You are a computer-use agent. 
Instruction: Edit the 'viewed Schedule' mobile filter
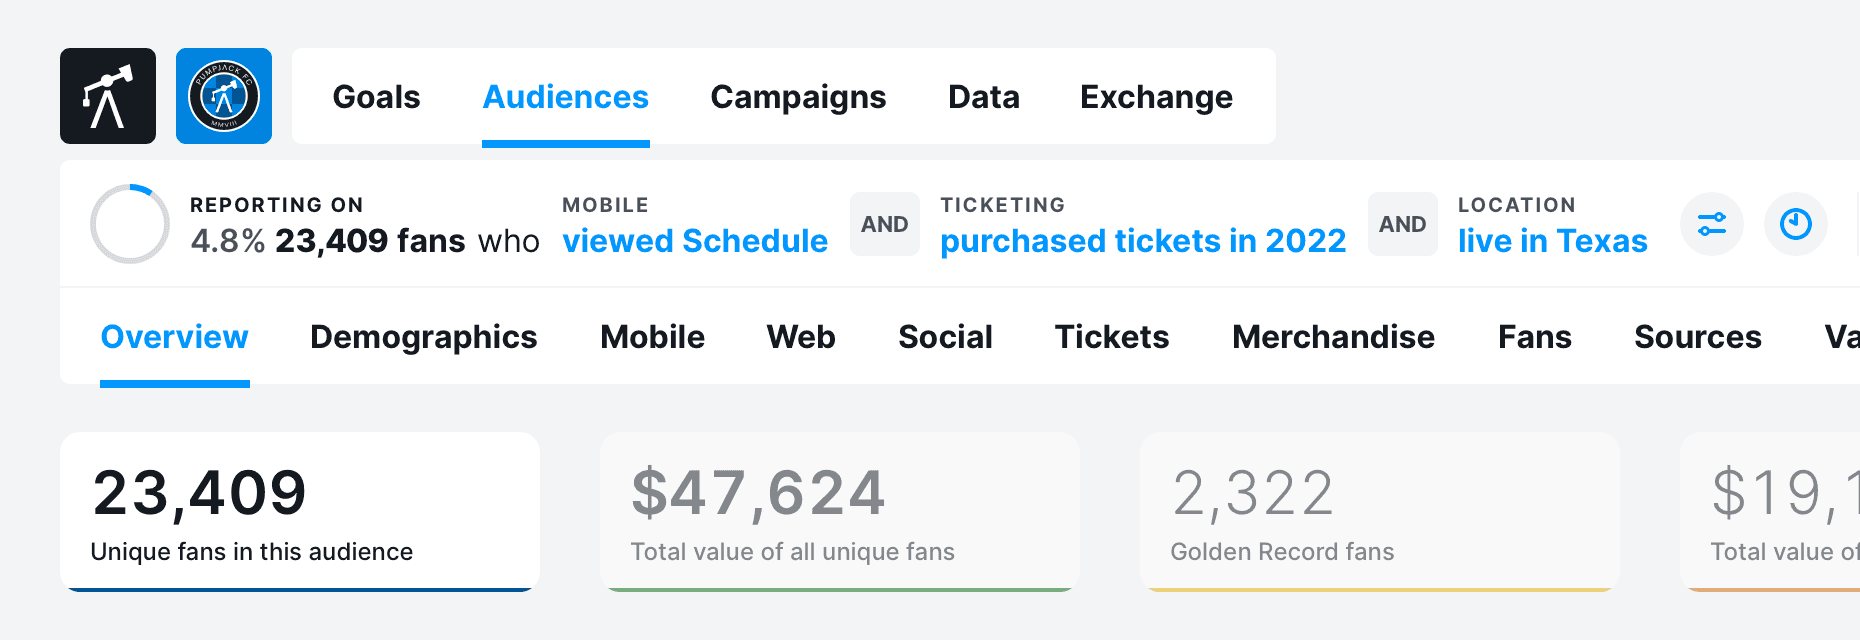pyautogui.click(x=695, y=241)
